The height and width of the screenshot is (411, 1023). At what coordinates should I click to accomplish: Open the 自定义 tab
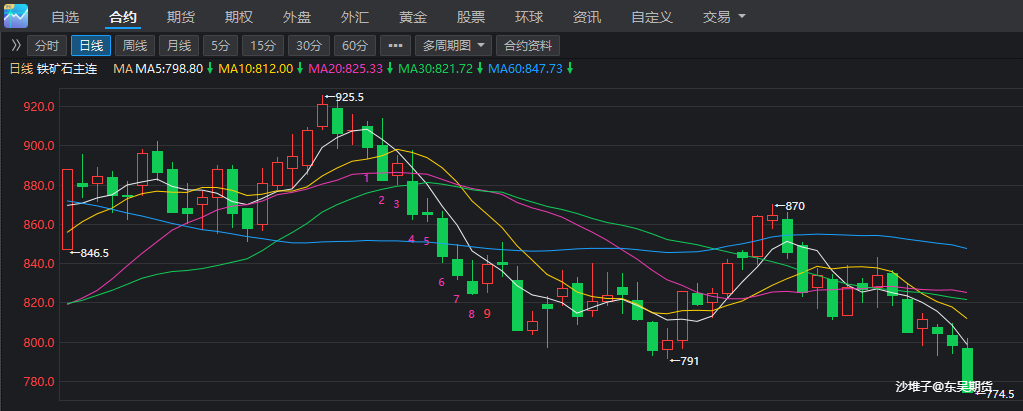point(652,17)
